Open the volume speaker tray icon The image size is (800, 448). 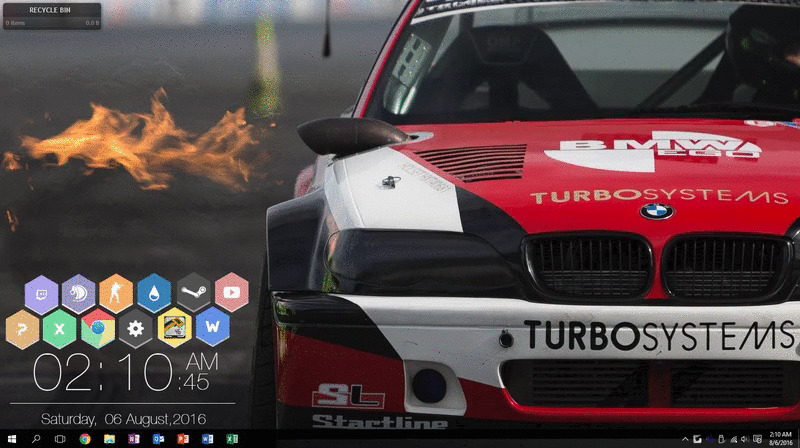[745, 439]
